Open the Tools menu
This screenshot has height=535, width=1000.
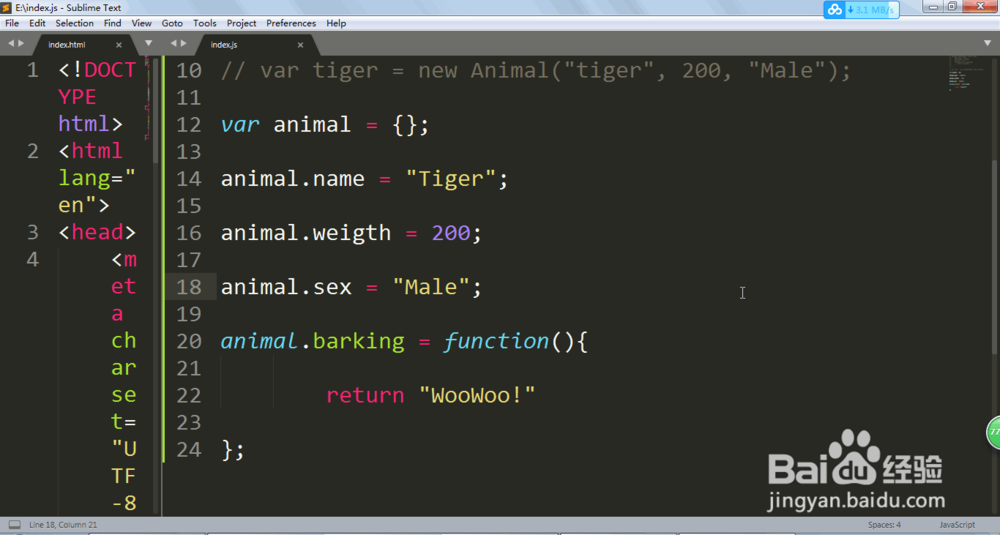click(x=205, y=23)
